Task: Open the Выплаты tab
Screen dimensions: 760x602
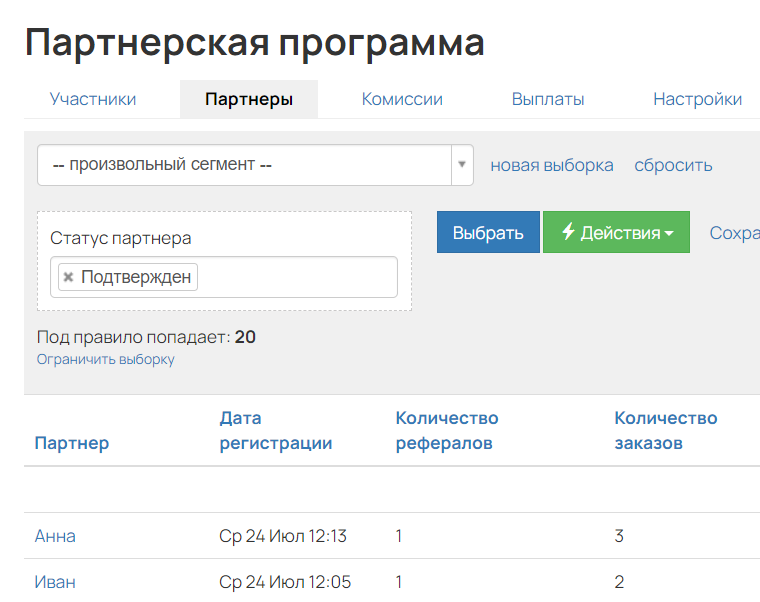Action: (548, 99)
